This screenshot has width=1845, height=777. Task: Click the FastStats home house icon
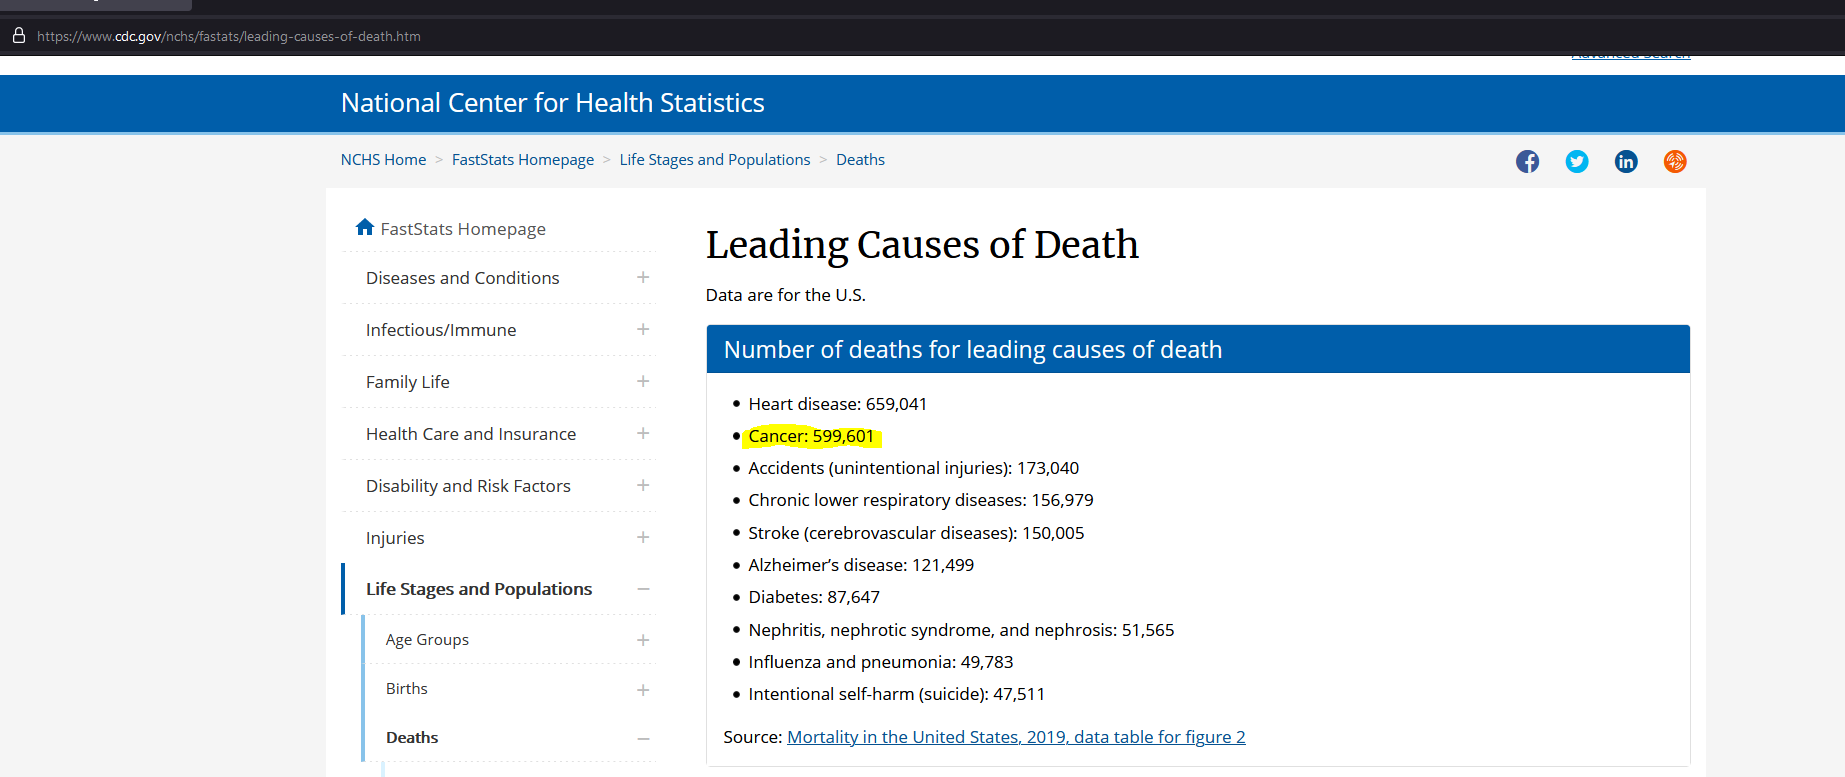pyautogui.click(x=365, y=227)
